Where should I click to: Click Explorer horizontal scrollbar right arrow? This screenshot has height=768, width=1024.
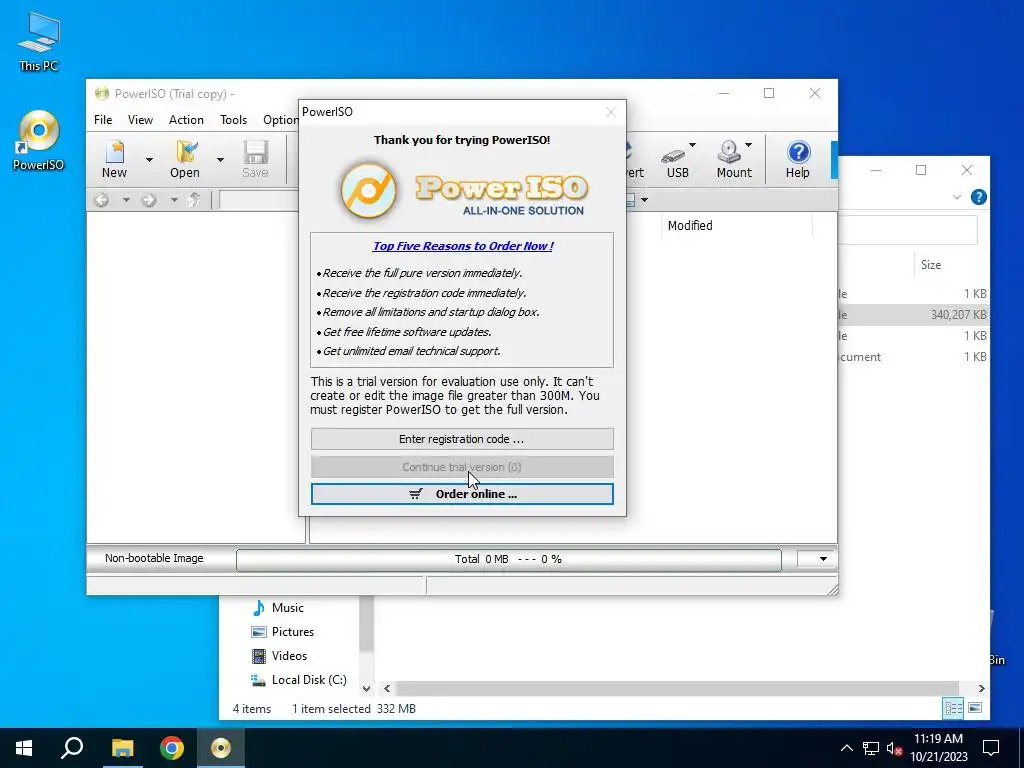point(981,688)
